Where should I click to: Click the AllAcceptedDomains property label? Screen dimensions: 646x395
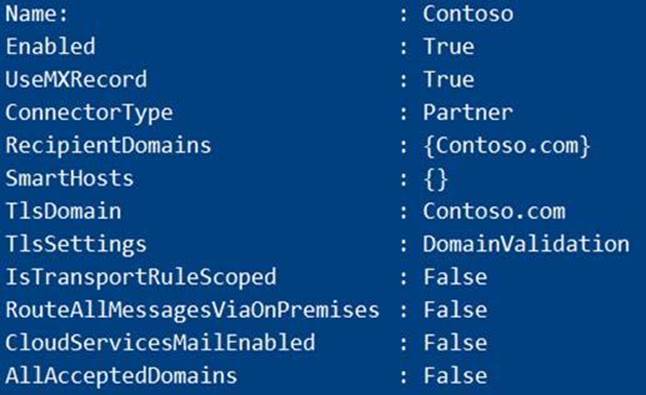click(121, 376)
